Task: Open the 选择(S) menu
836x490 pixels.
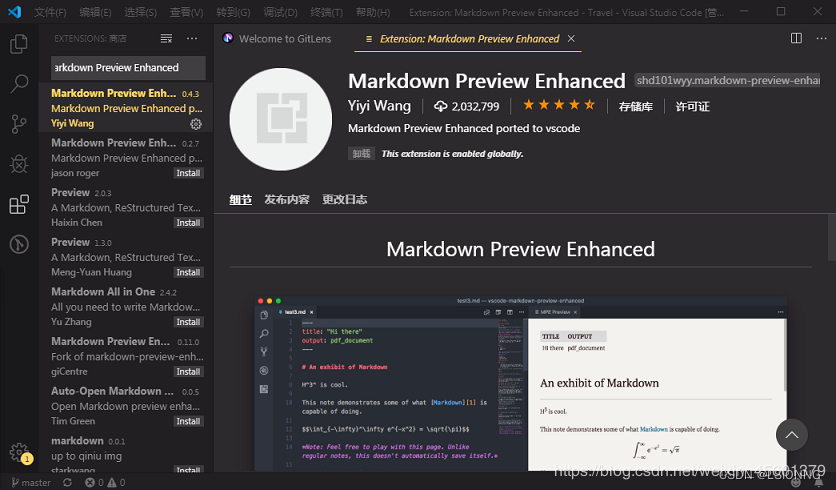Action: pyautogui.click(x=140, y=12)
